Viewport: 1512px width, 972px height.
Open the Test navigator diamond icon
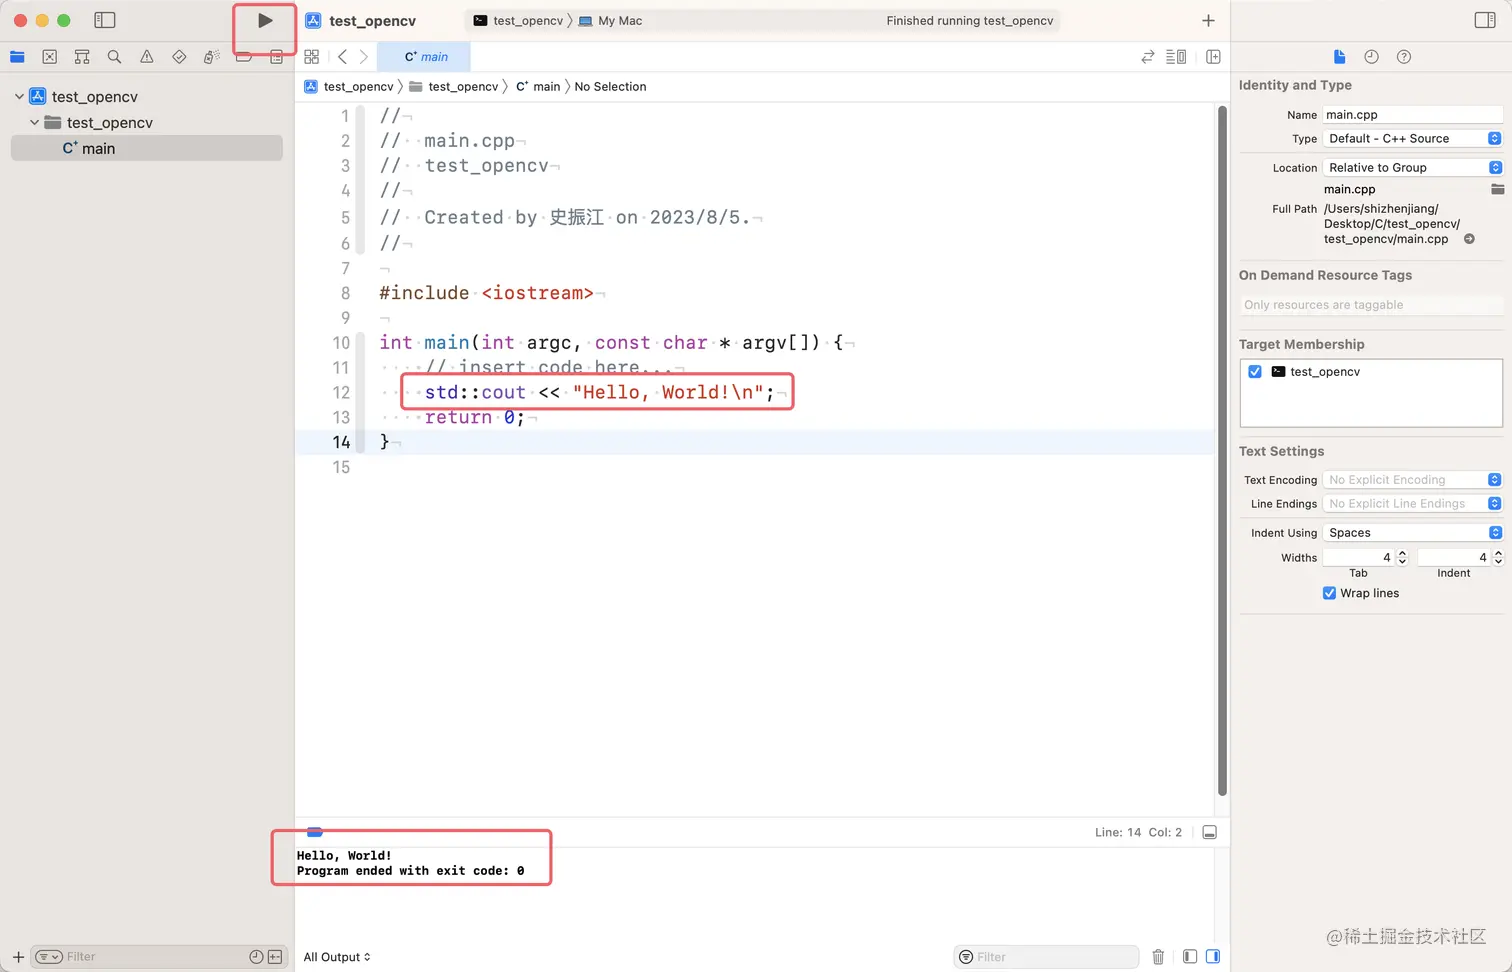179,57
